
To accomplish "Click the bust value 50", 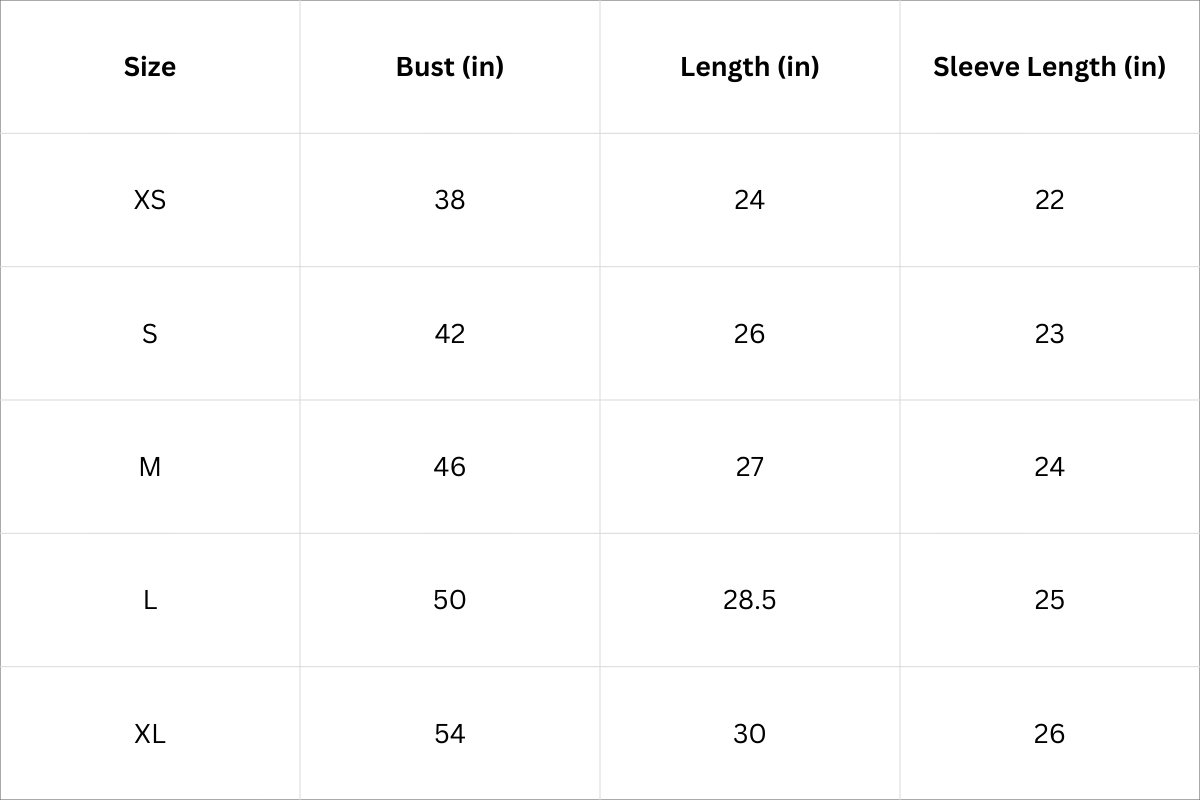I will 450,600.
